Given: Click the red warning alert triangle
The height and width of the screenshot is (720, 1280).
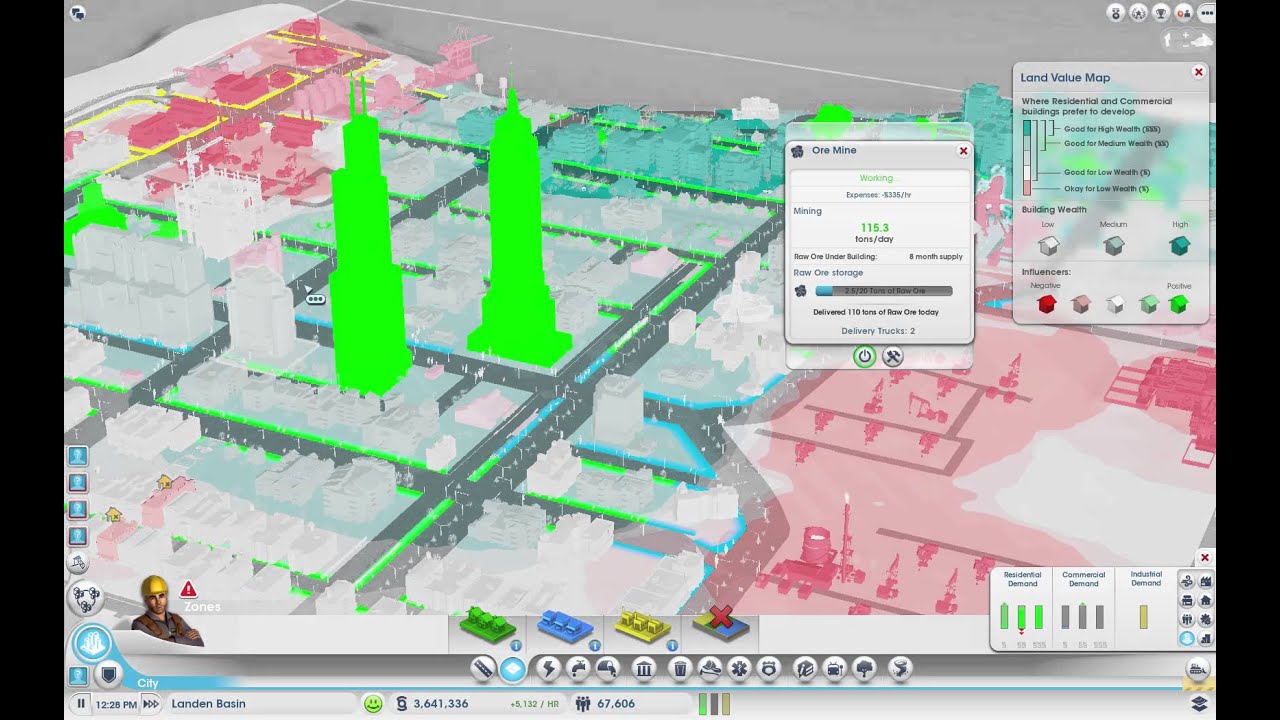Looking at the screenshot, I should click(x=188, y=590).
